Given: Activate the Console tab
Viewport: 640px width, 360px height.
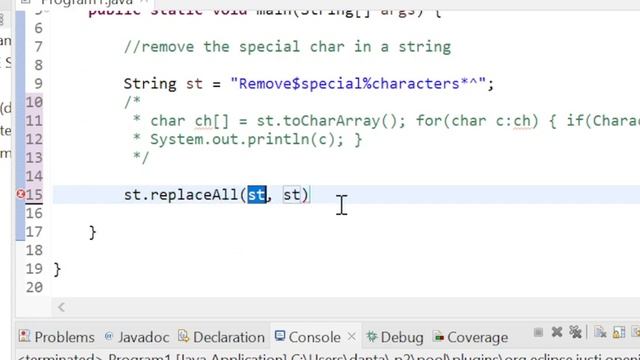Looking at the screenshot, I should (308, 337).
